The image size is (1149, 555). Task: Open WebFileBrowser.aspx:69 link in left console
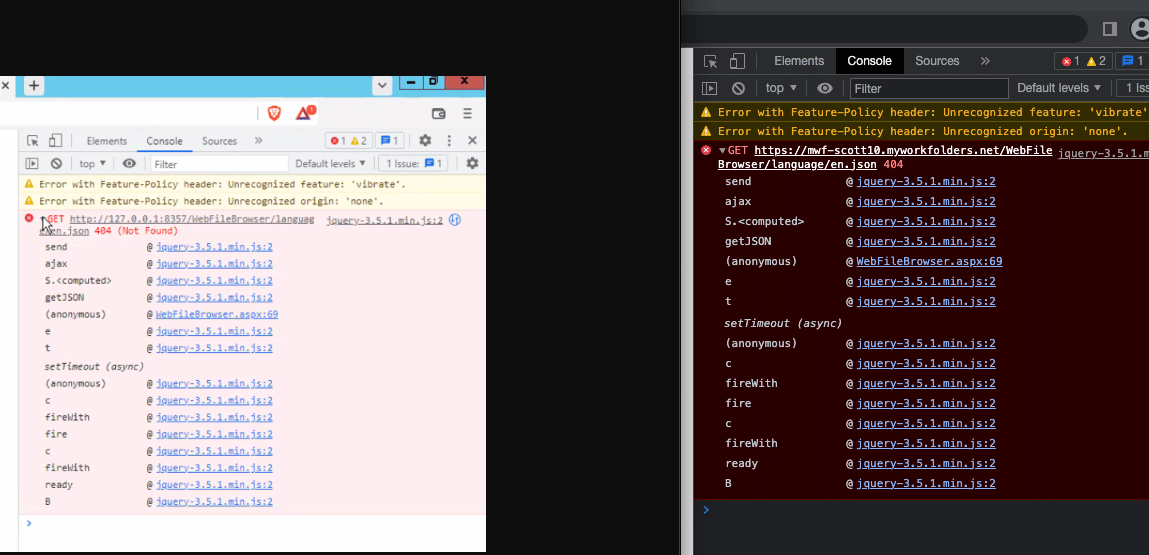pos(217,314)
